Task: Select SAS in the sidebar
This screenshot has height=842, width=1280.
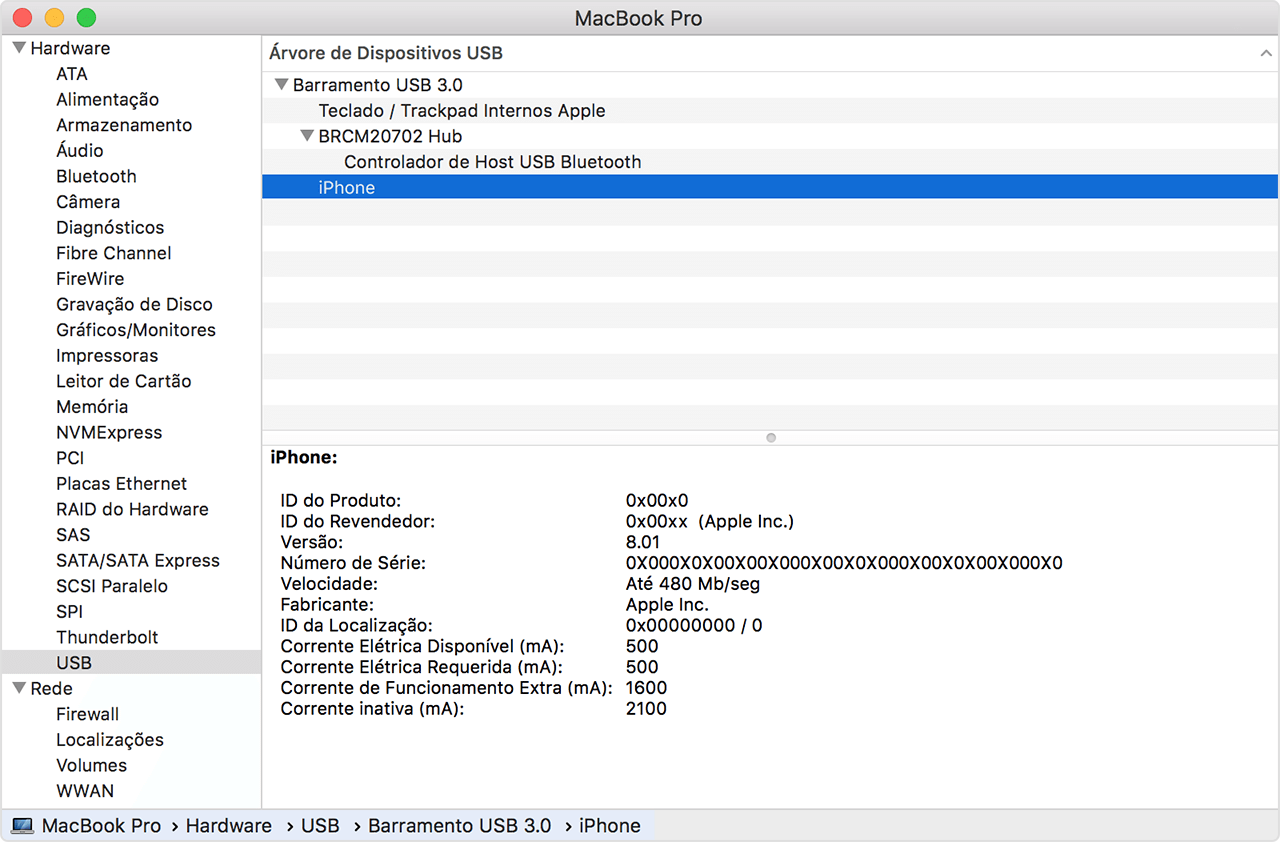Action: click(73, 535)
